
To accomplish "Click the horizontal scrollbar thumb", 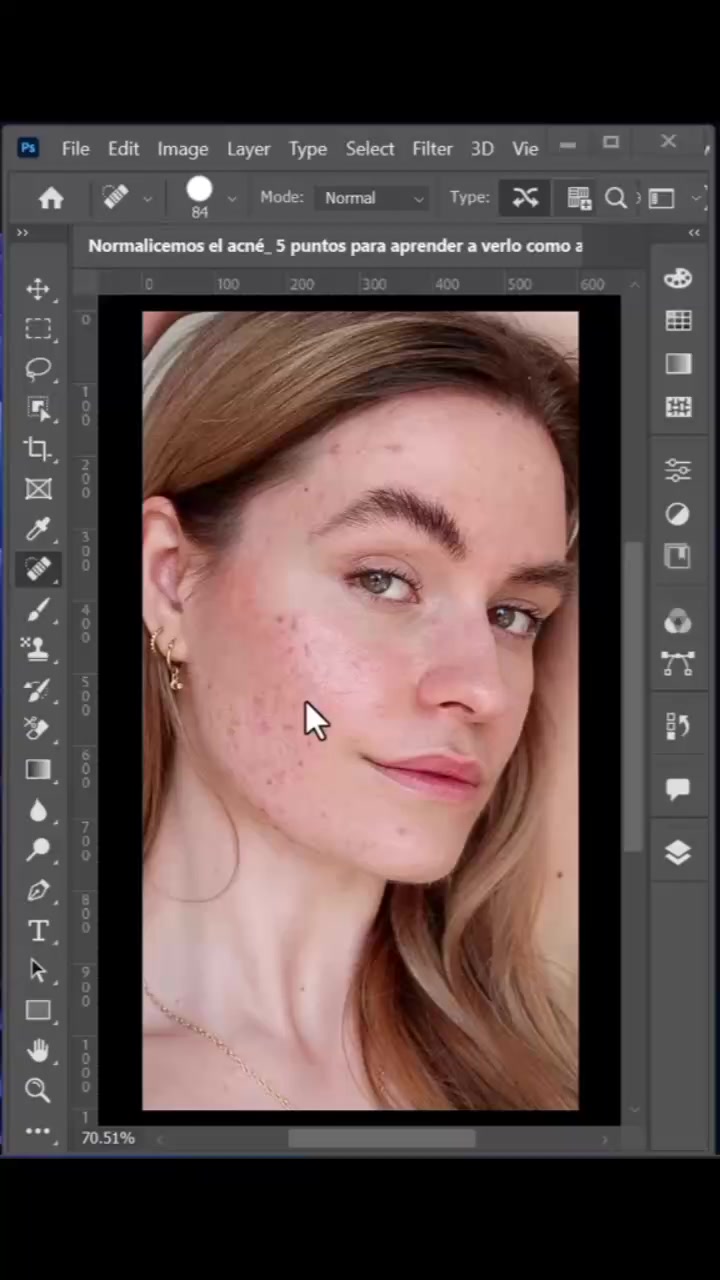I will 382,1139.
